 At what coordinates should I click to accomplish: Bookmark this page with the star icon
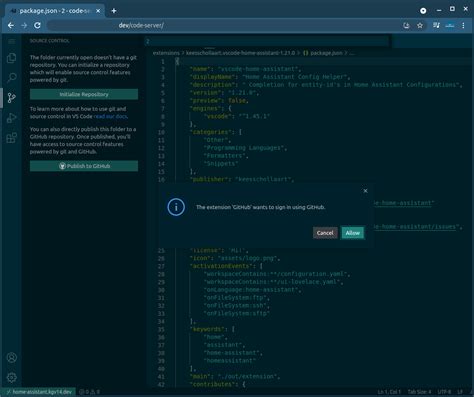(x=420, y=25)
